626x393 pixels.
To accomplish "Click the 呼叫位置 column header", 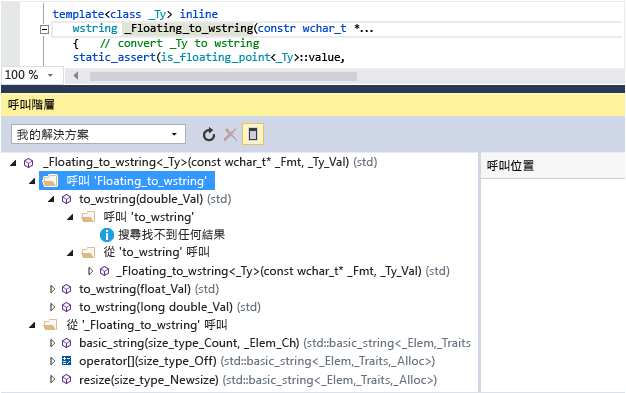I will pyautogui.click(x=510, y=165).
